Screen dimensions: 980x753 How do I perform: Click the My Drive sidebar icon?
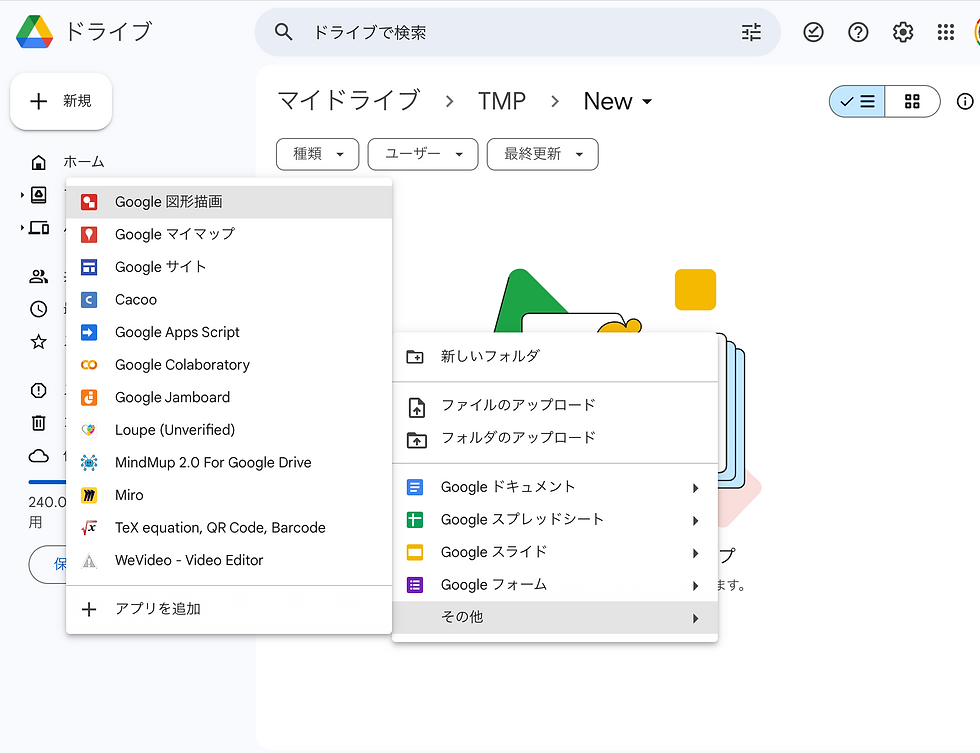[39, 195]
